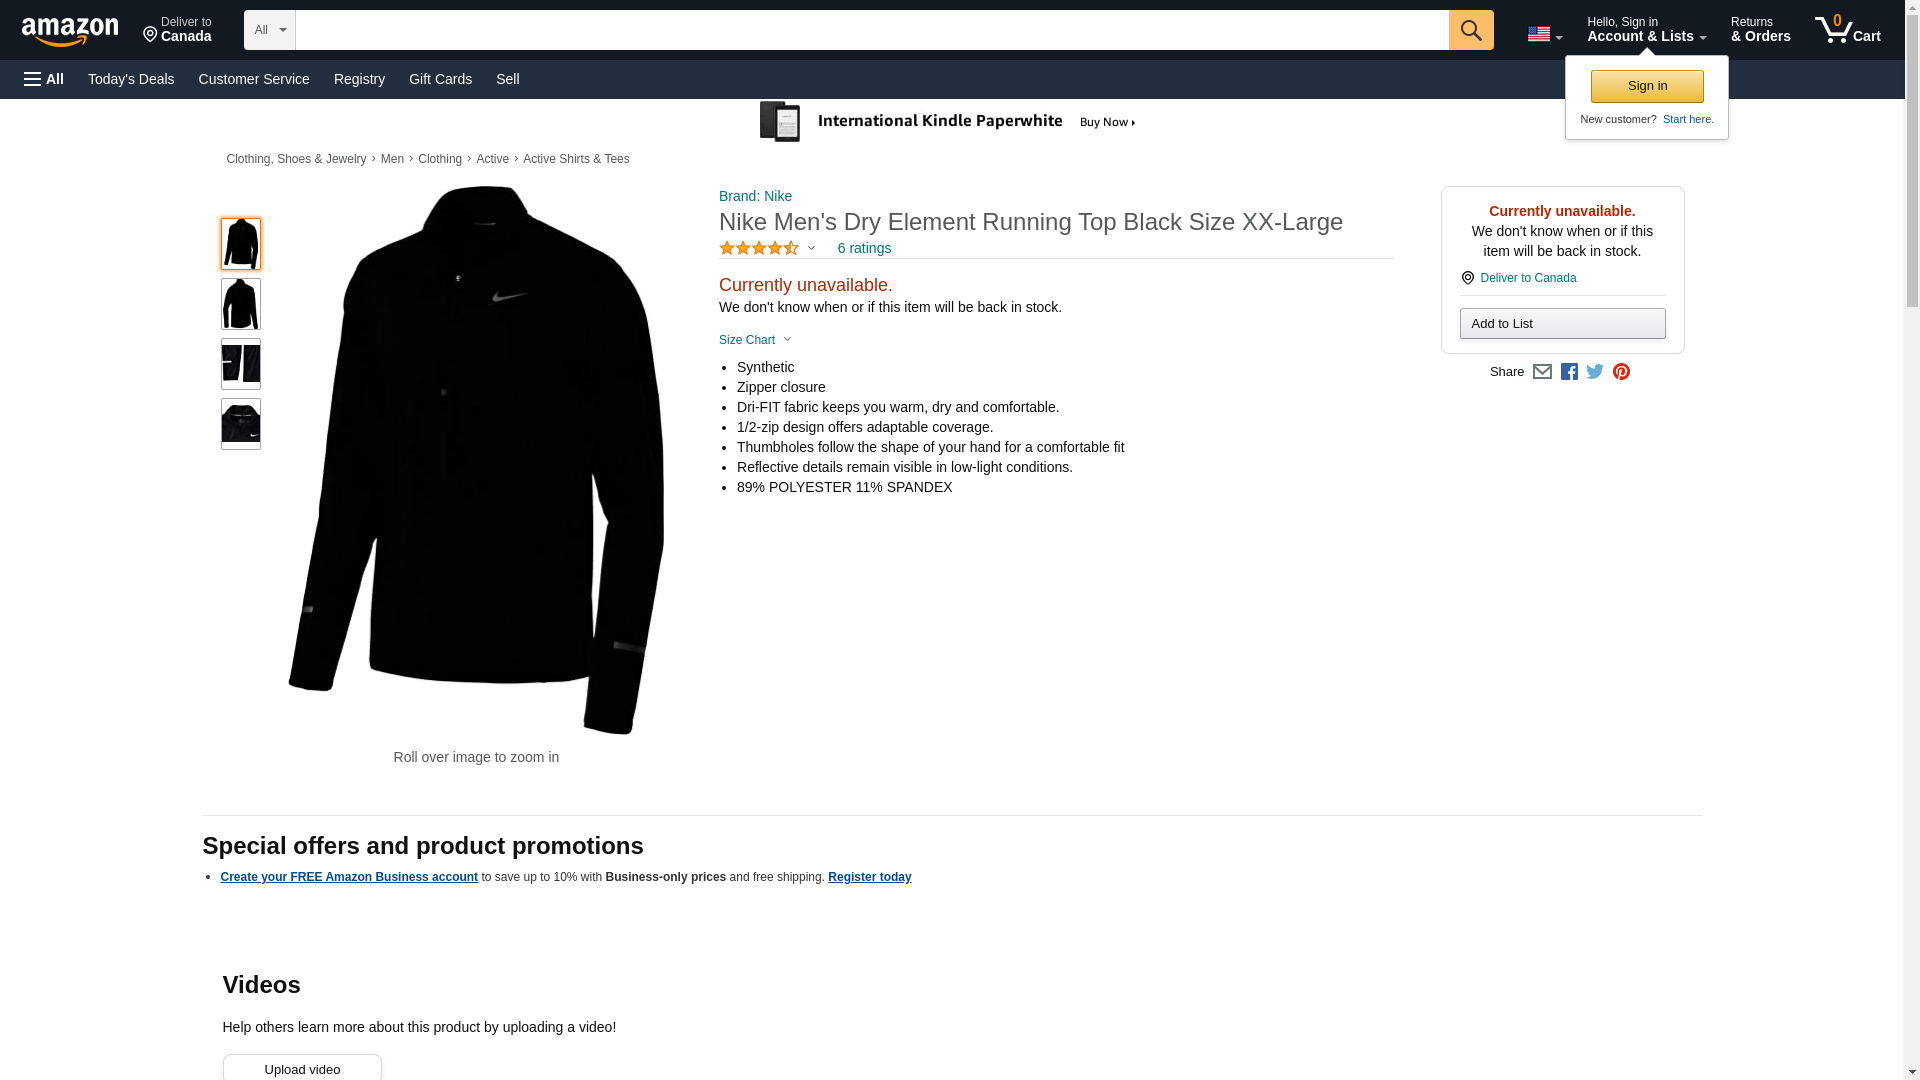Expand the Size Chart dropdown

(x=755, y=340)
